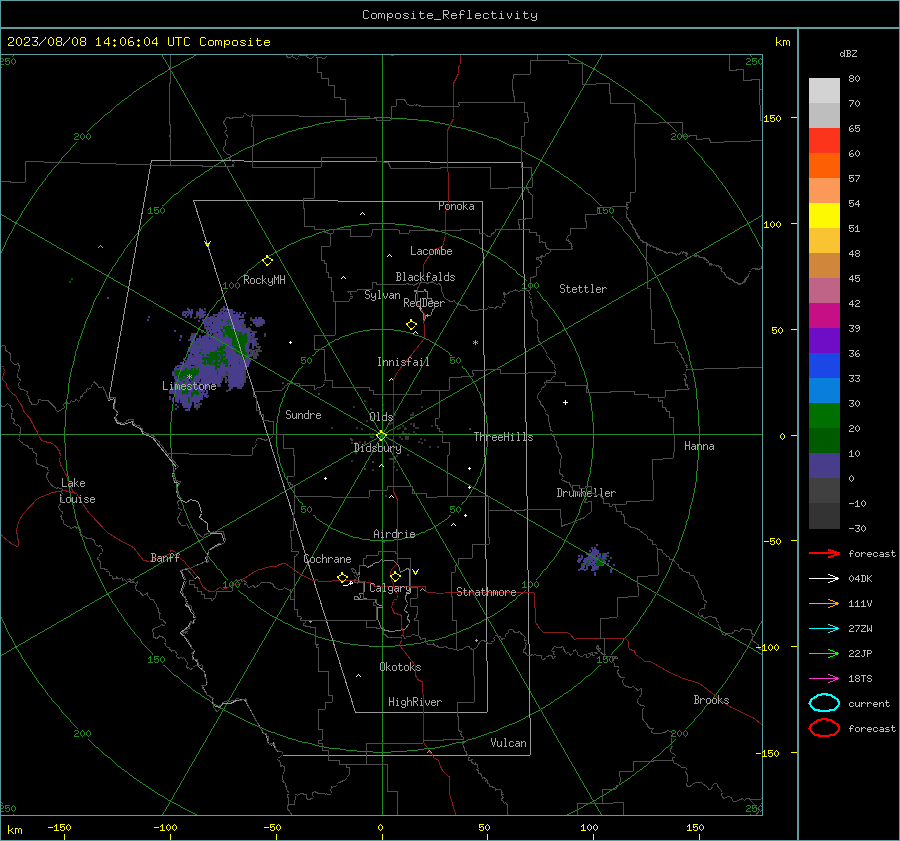The width and height of the screenshot is (900, 841).
Task: Click the Vulcan label
Action: coord(508,743)
